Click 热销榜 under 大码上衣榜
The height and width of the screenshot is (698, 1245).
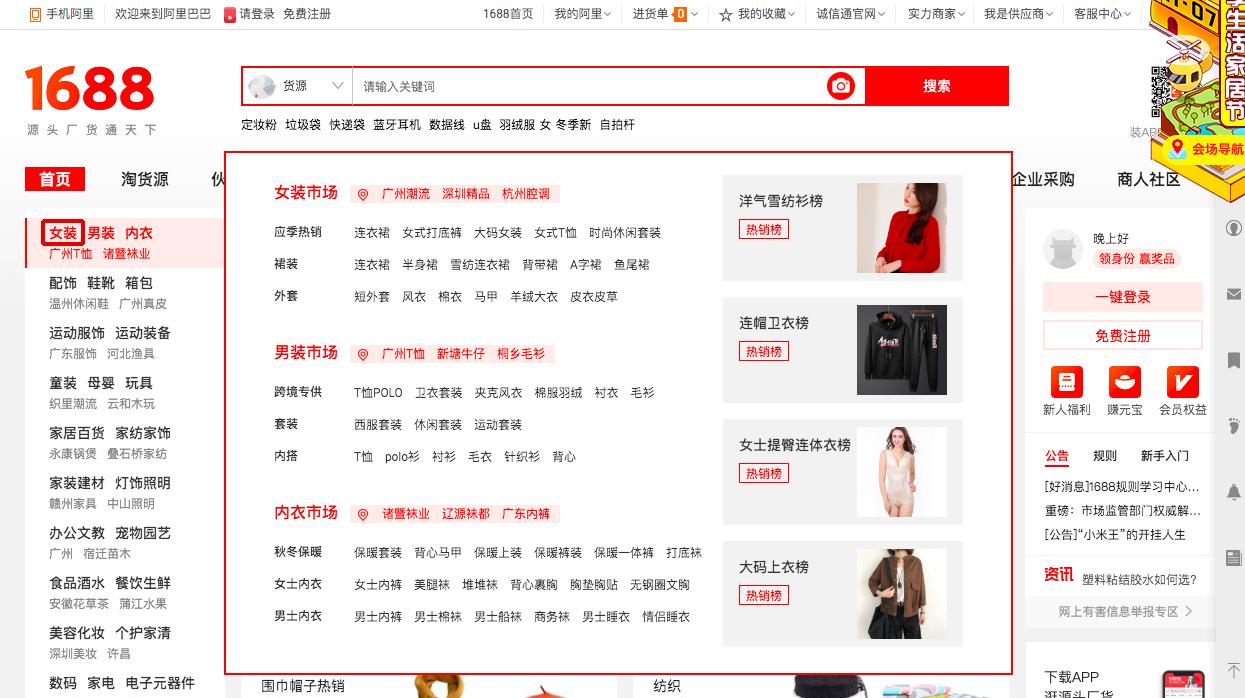click(764, 595)
